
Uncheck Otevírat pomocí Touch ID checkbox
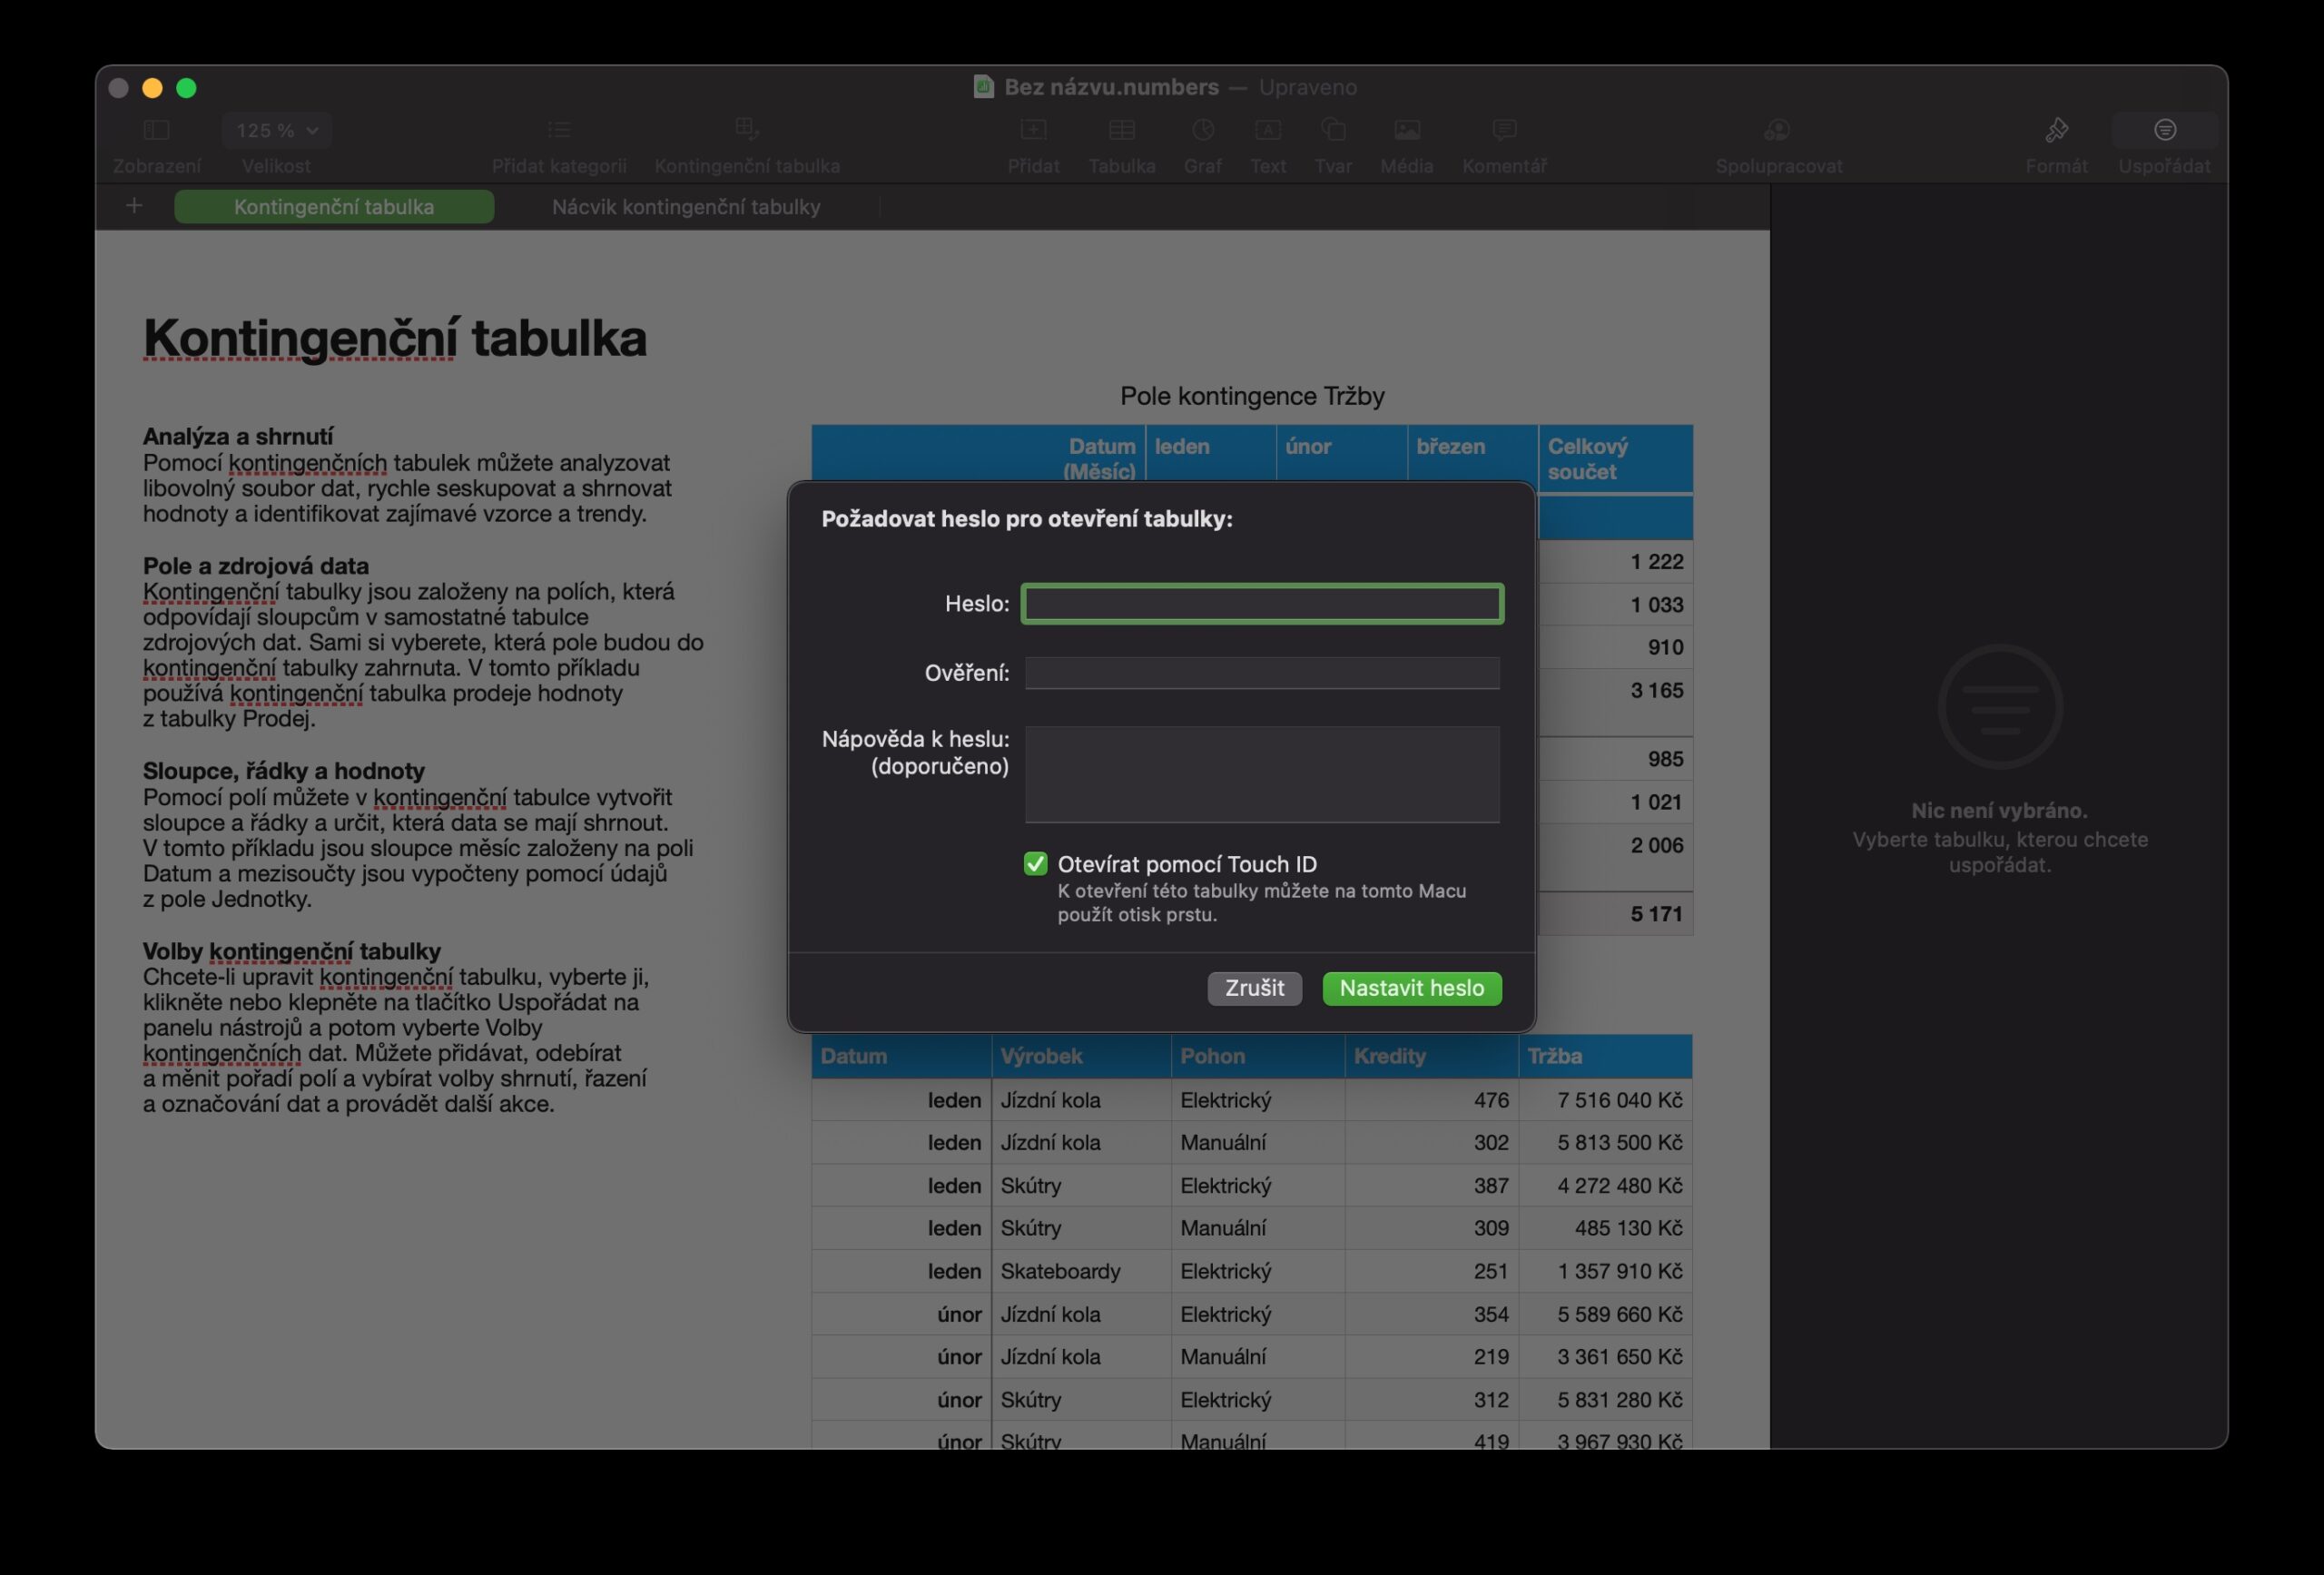tap(1035, 864)
